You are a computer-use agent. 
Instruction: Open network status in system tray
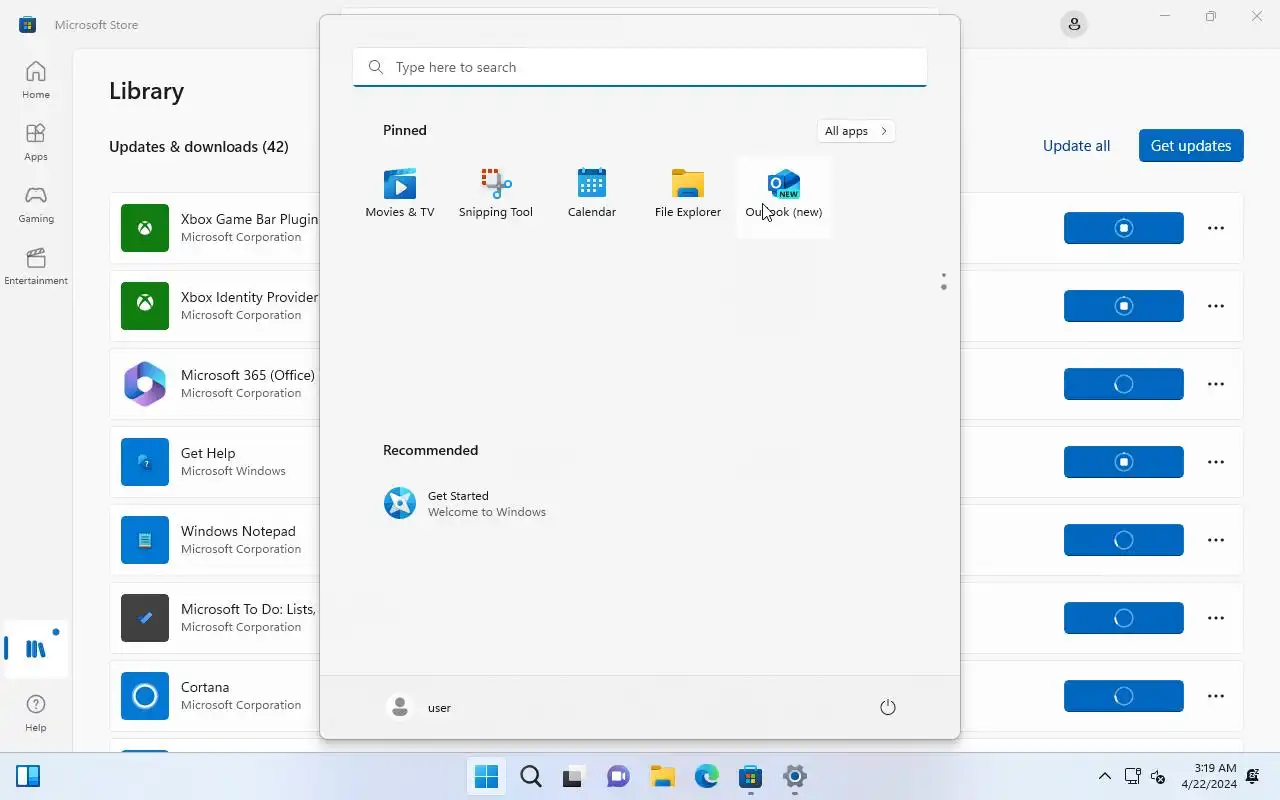click(x=1133, y=776)
